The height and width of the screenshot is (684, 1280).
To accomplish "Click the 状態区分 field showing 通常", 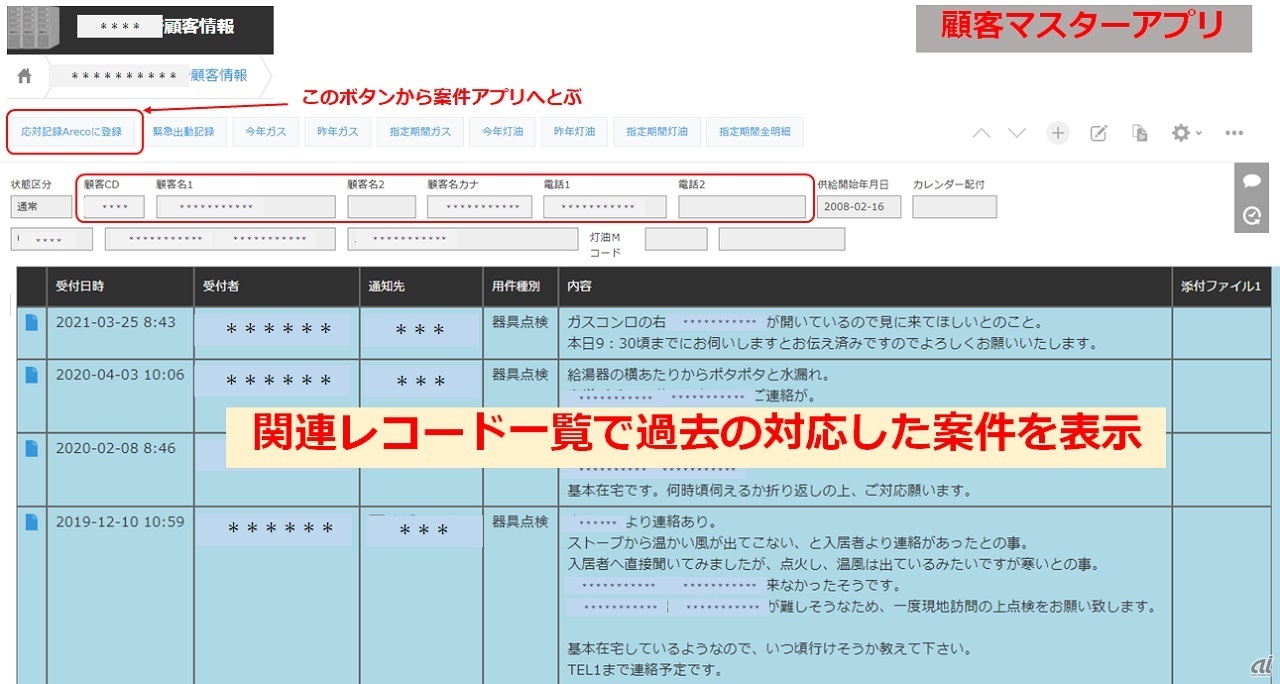I will coord(41,207).
